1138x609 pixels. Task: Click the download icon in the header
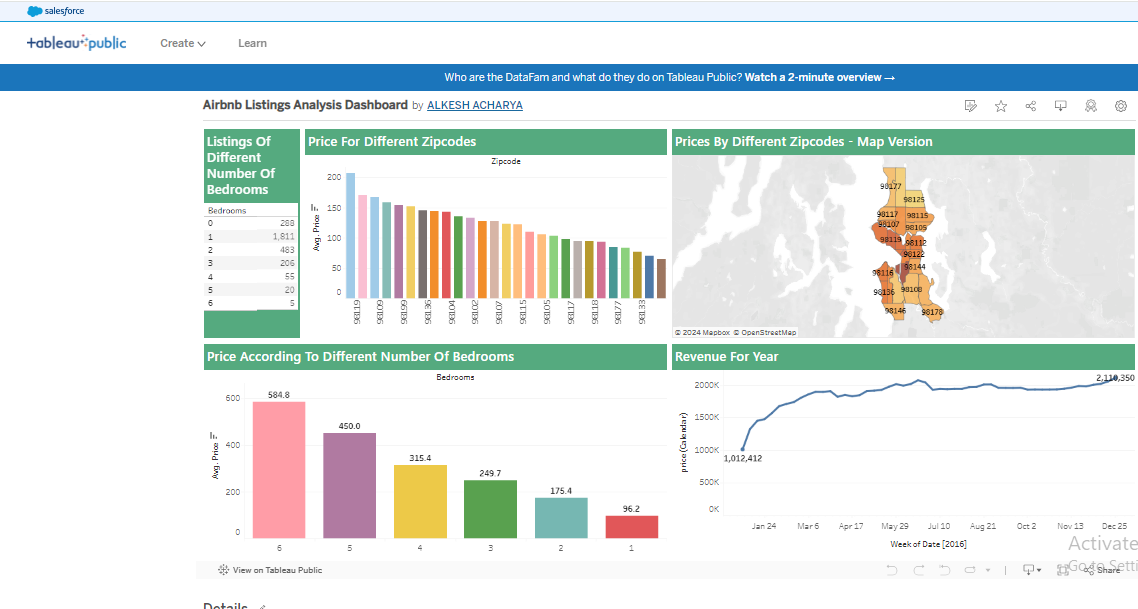click(1061, 106)
